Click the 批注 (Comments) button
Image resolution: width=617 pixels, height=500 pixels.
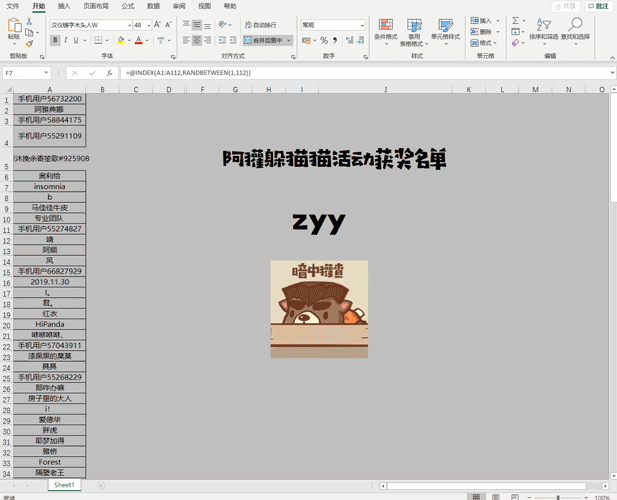click(597, 6)
